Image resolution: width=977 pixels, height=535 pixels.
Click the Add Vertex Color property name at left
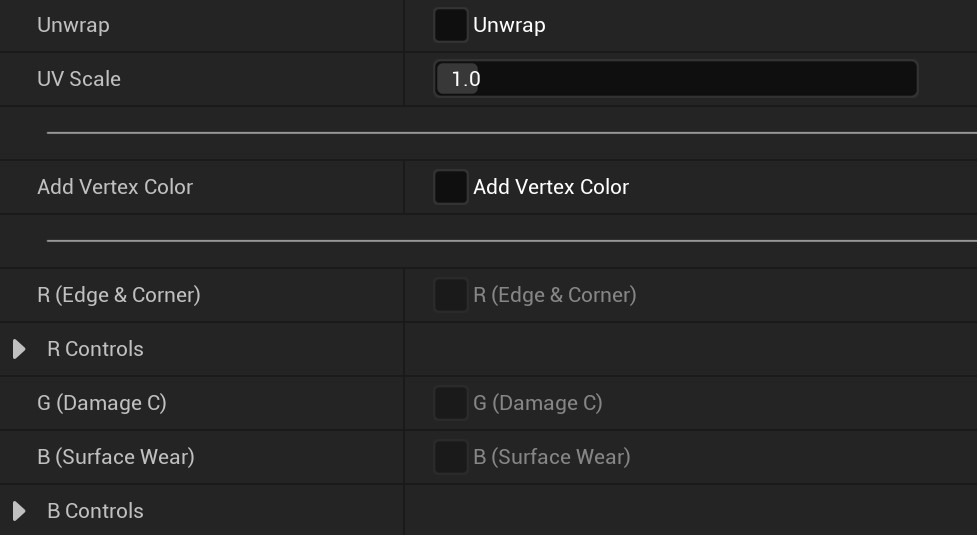point(115,187)
